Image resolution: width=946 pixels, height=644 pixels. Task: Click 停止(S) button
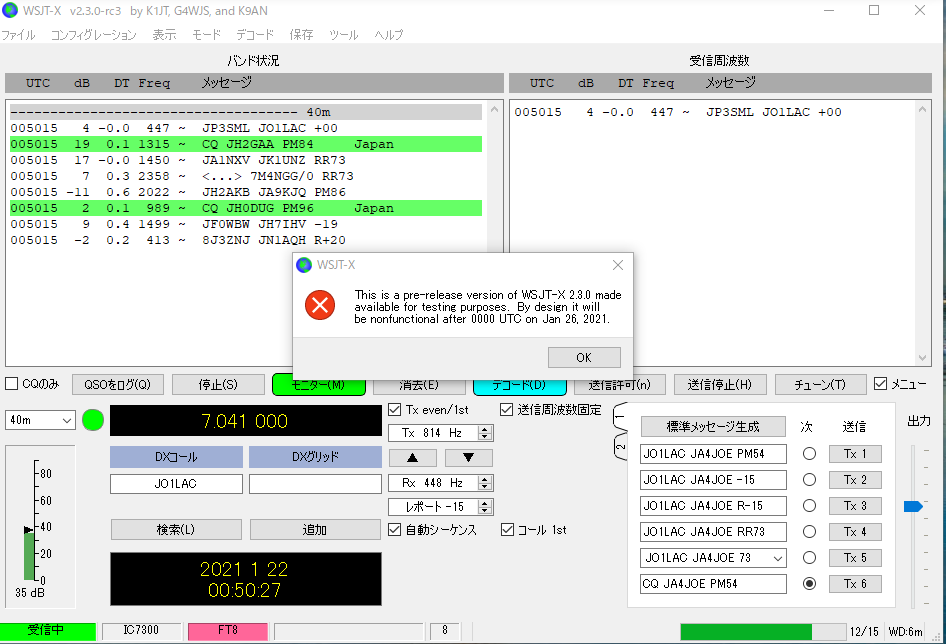pos(218,384)
